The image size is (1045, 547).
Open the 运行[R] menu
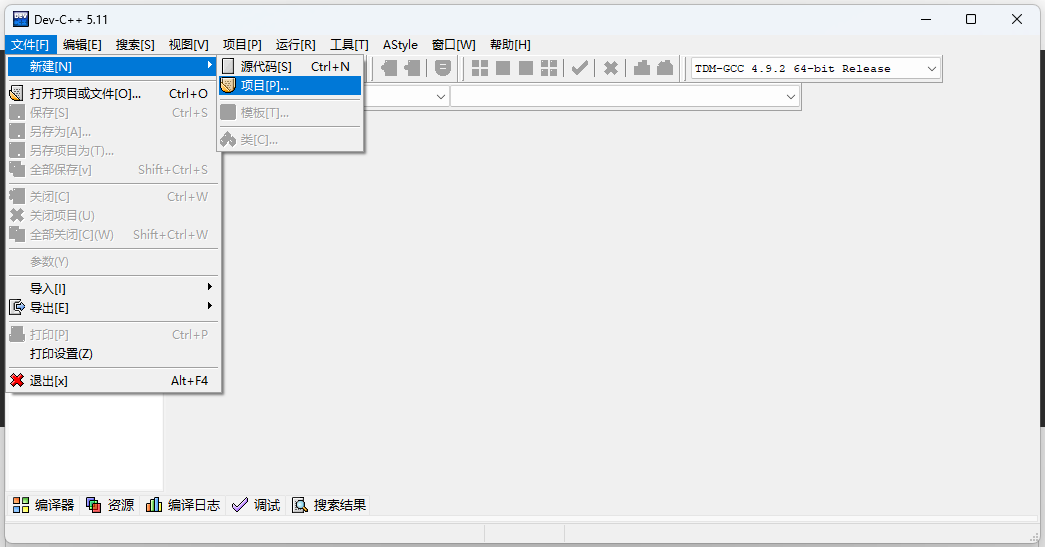(295, 45)
